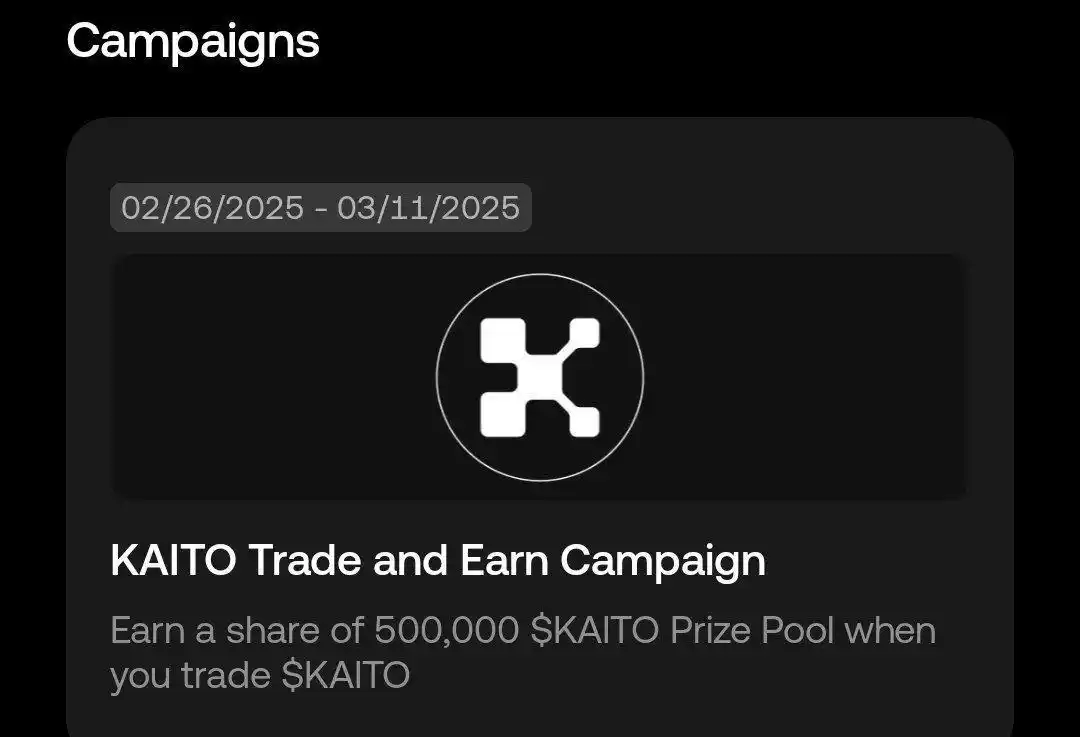Click the KAITO logo icon
Screen dimensions: 1080x737
[x=540, y=377]
